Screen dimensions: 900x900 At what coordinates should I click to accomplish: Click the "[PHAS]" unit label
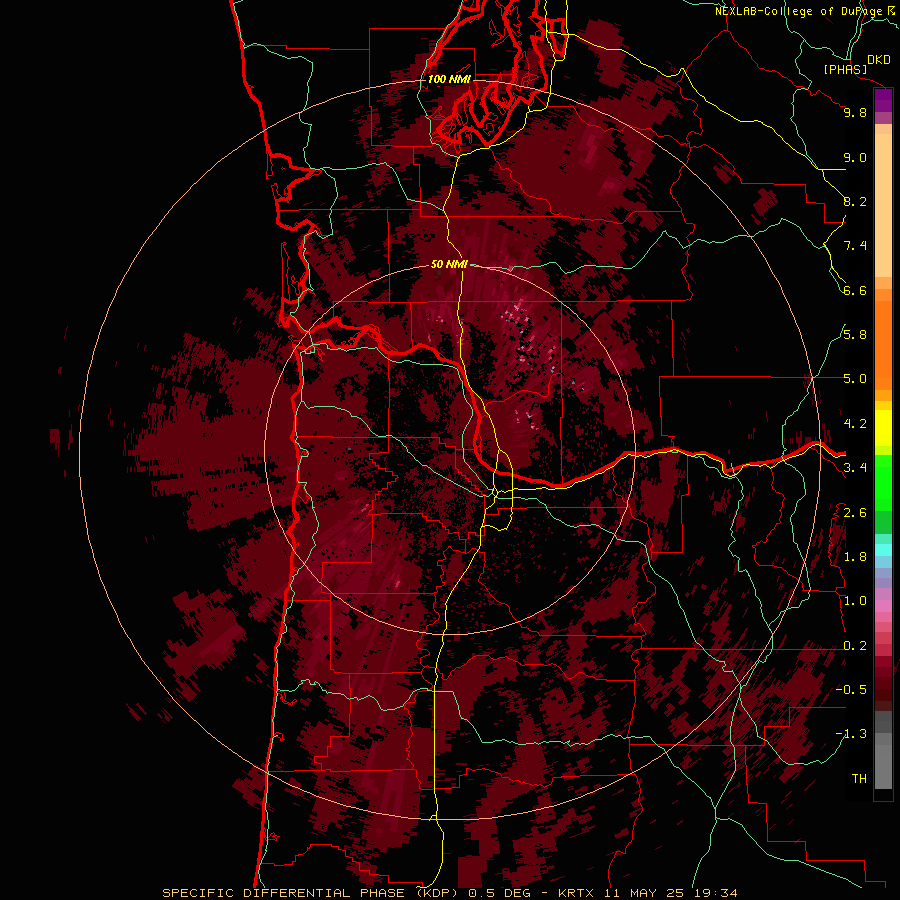click(x=845, y=69)
